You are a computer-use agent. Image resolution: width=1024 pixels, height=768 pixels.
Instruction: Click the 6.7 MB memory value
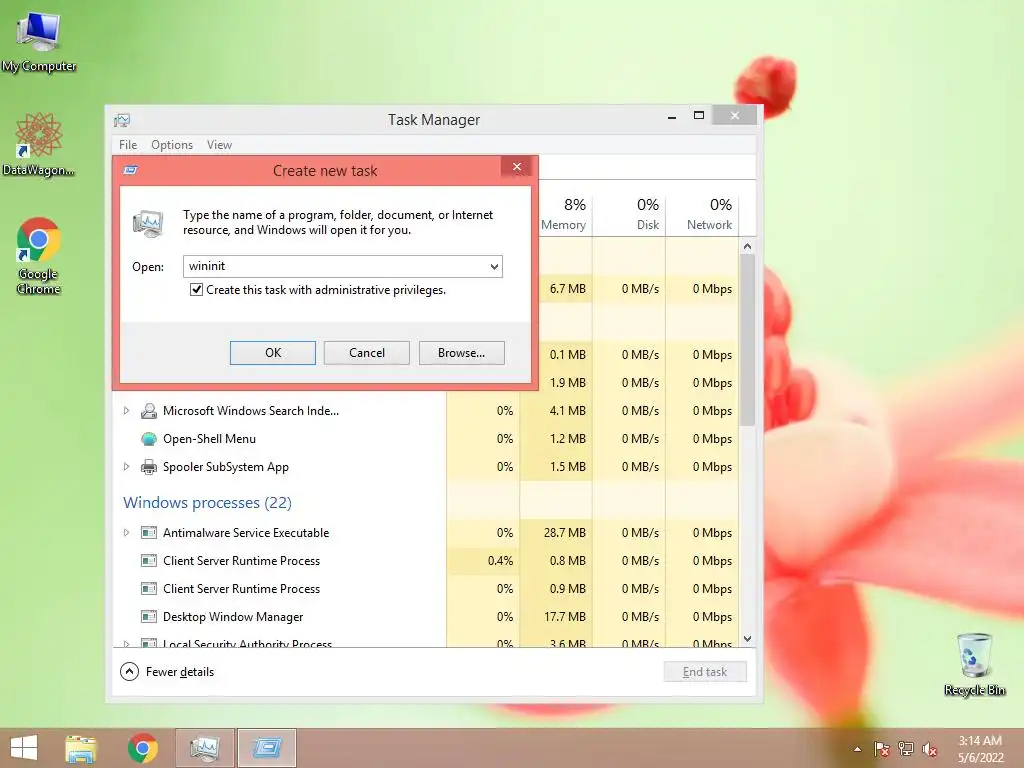(568, 289)
